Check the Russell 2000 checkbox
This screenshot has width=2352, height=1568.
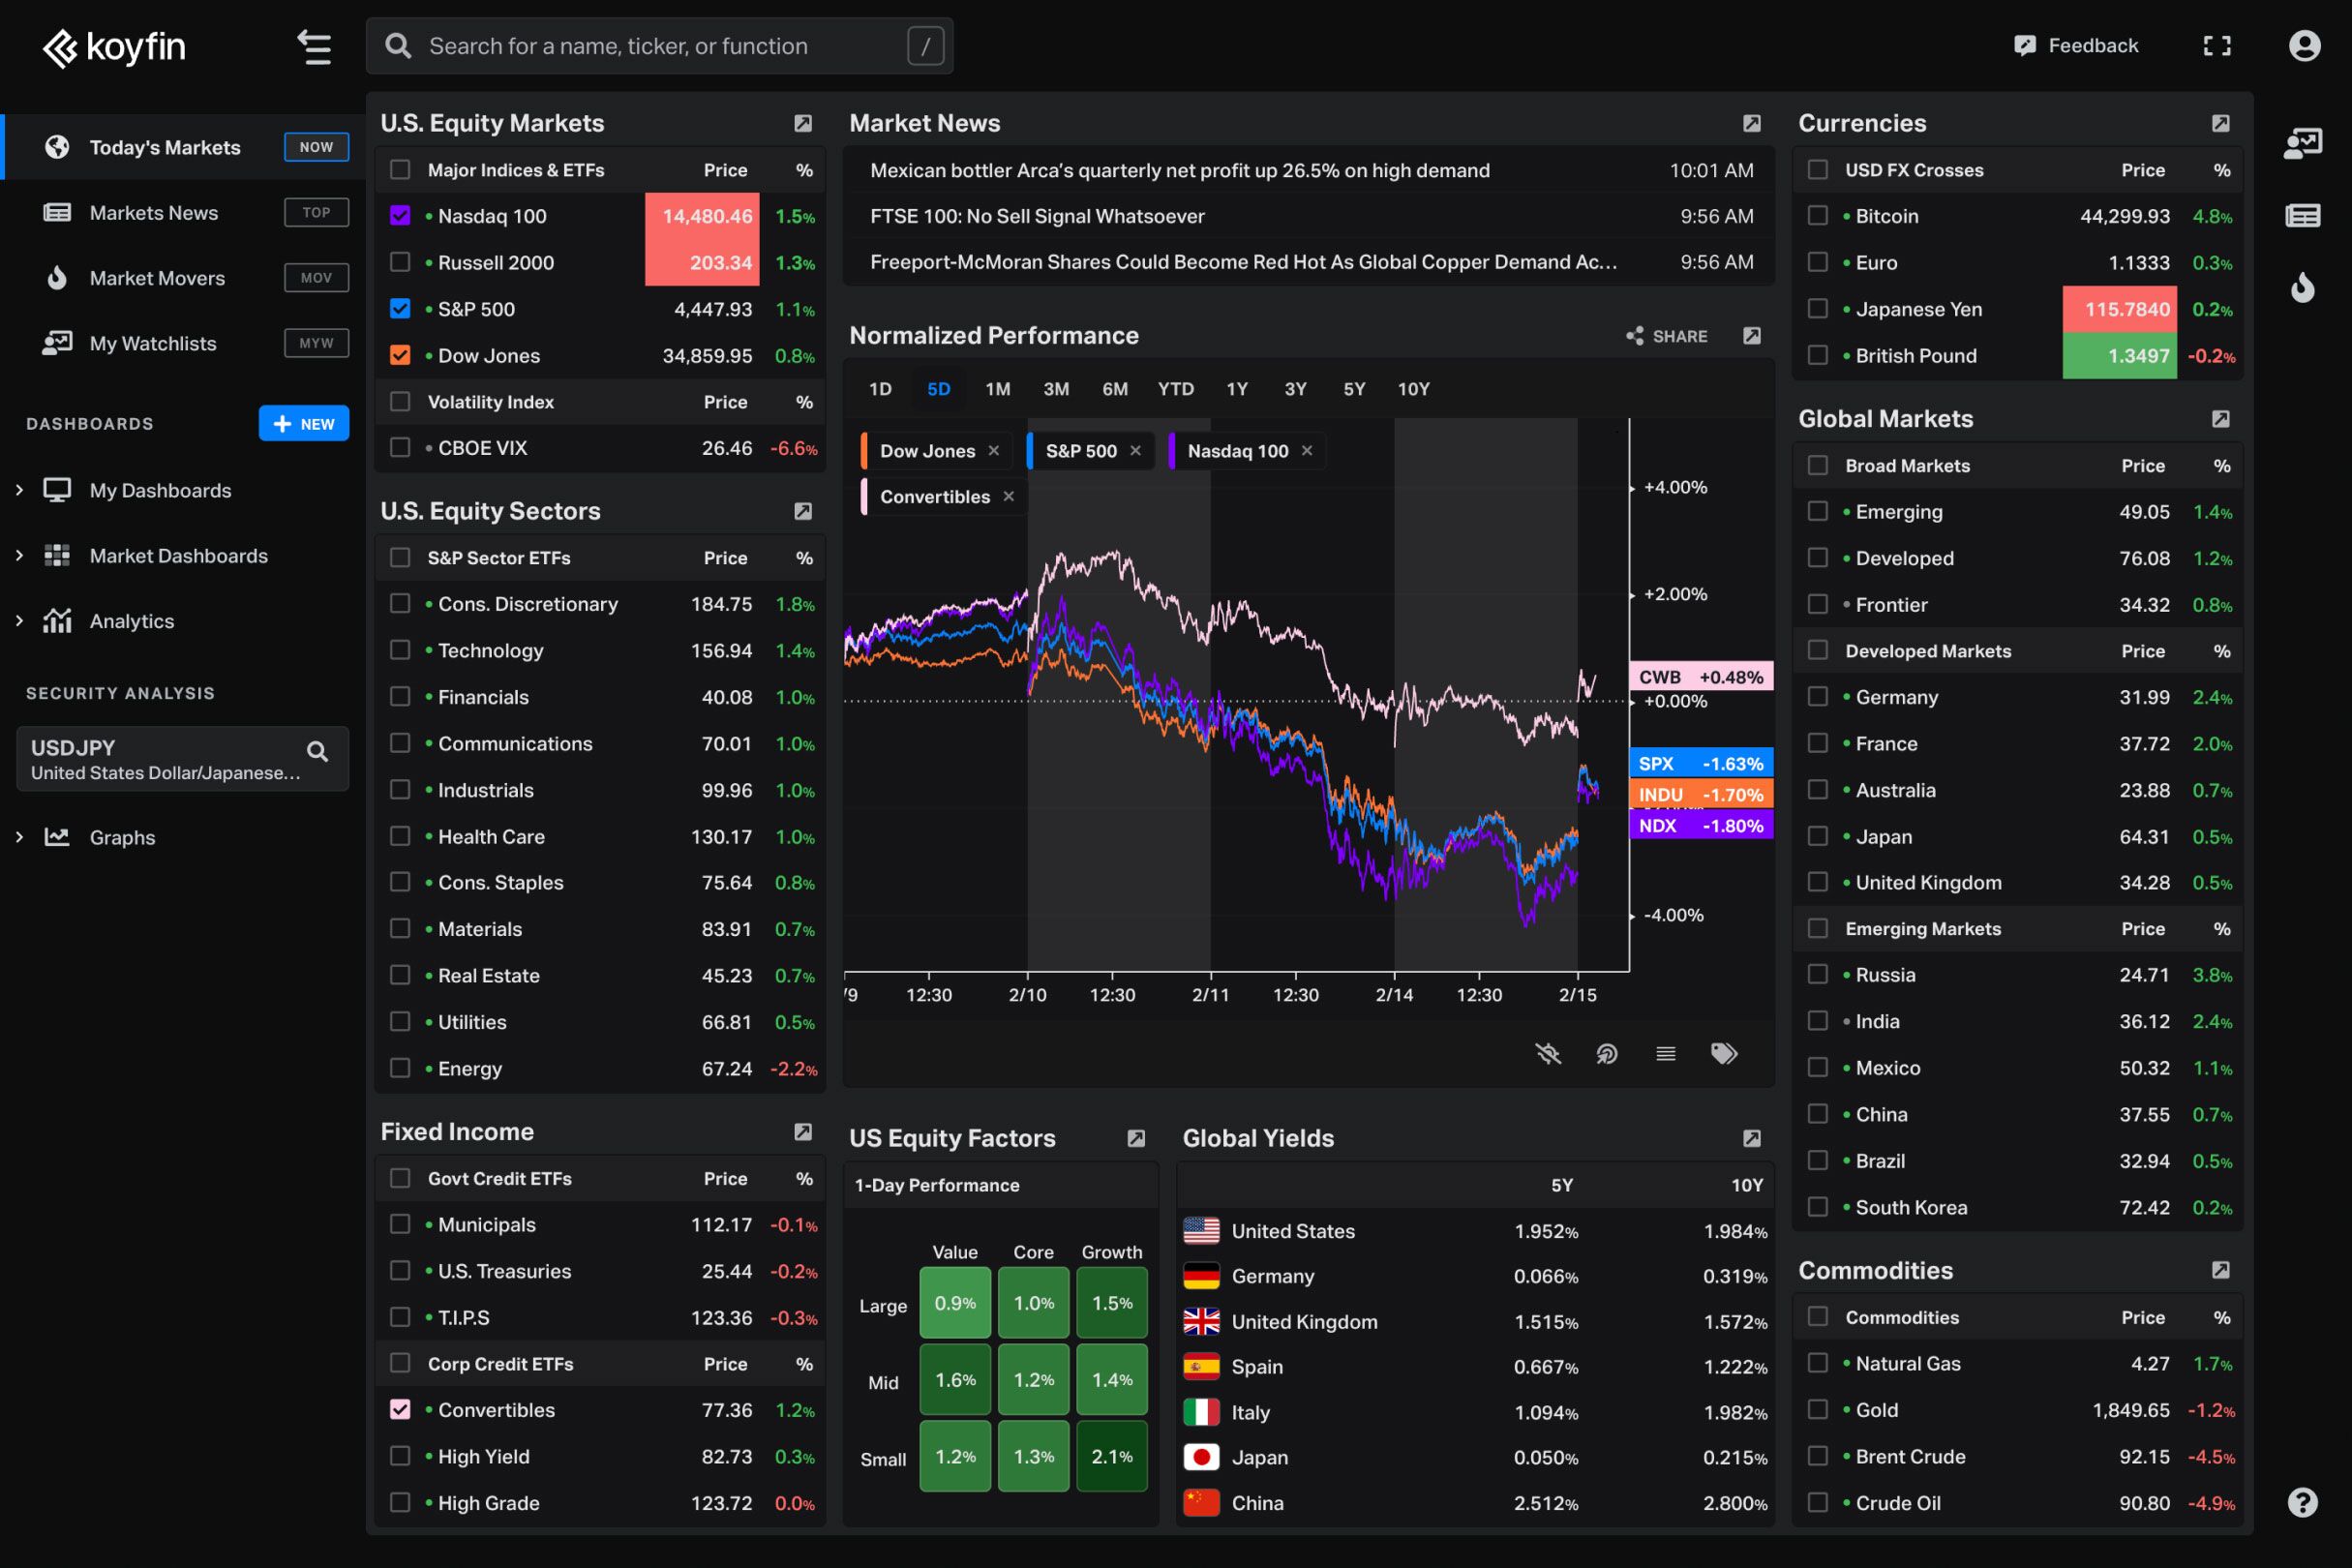pos(401,262)
